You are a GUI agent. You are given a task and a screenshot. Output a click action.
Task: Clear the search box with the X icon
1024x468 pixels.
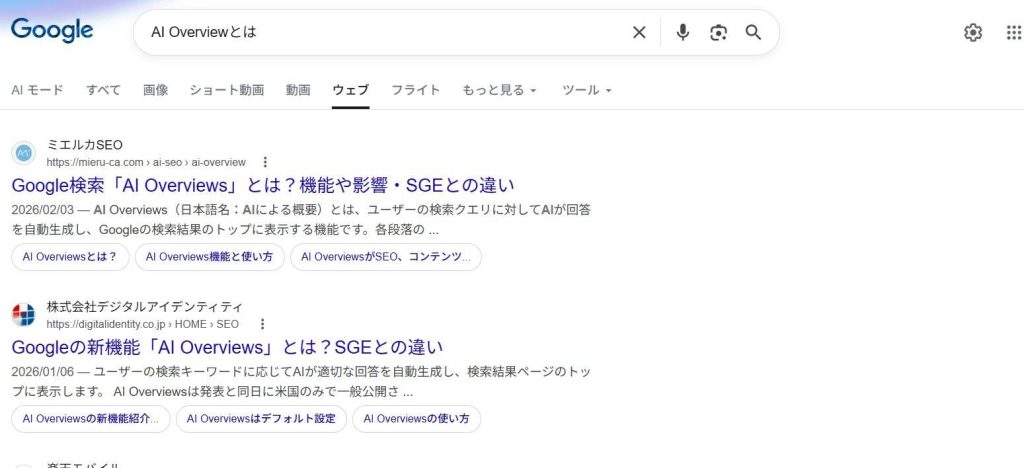639,33
